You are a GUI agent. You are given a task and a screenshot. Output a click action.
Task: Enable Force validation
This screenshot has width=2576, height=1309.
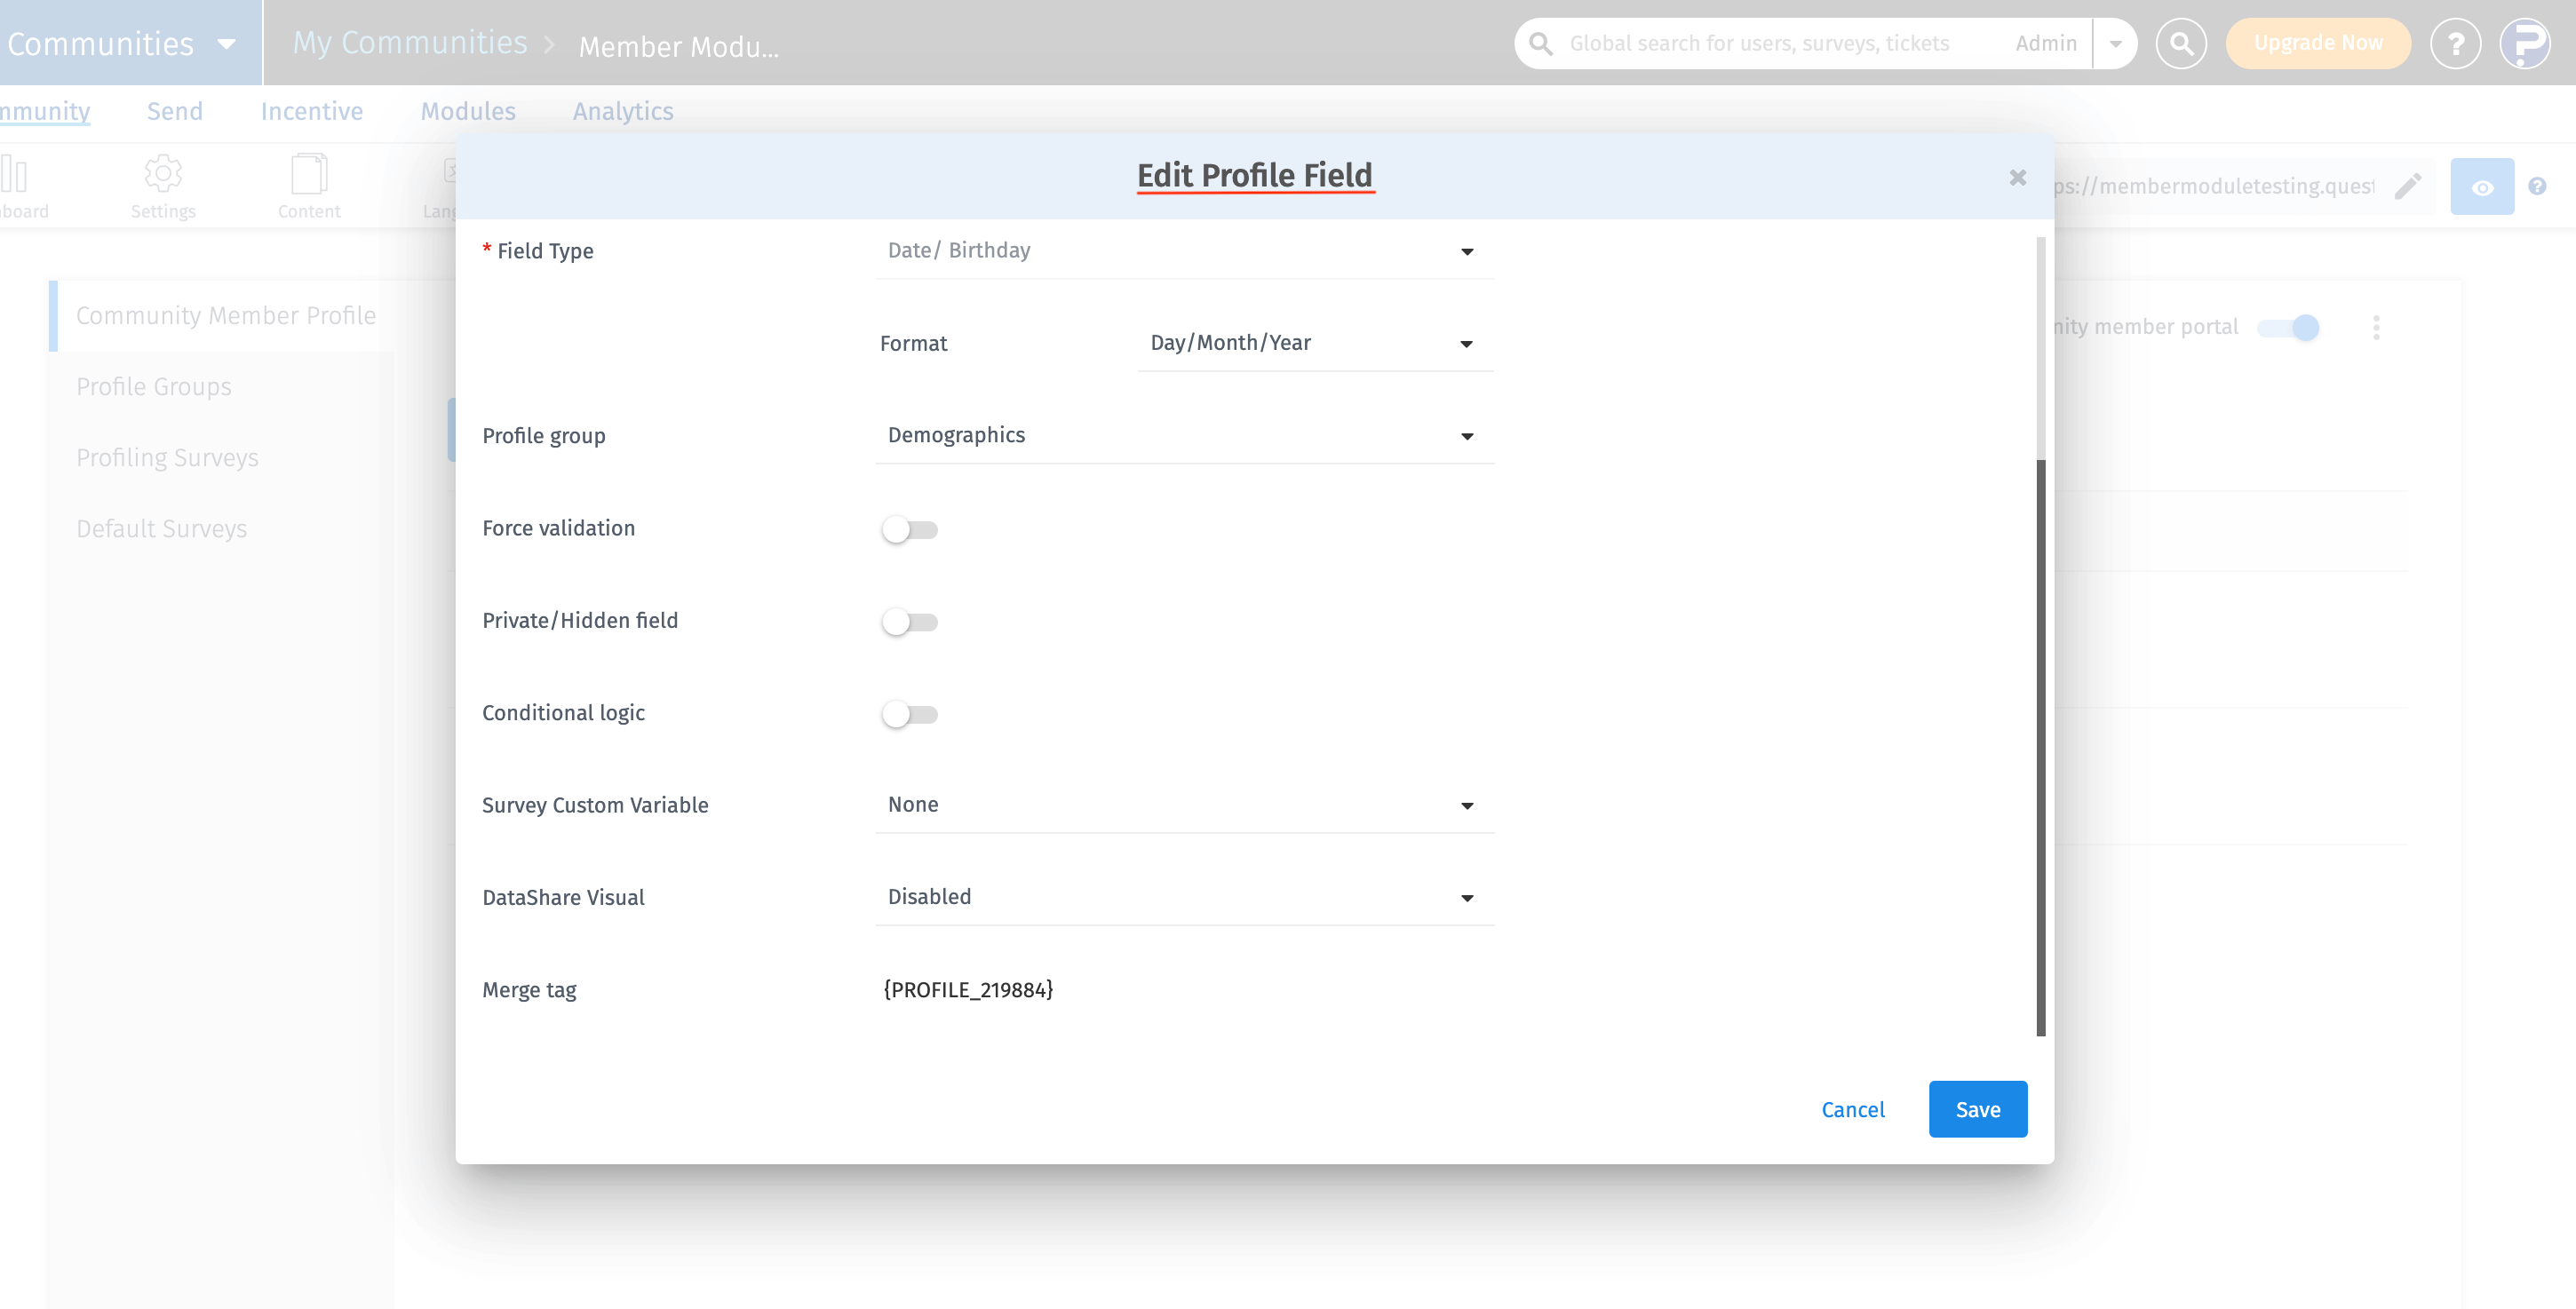pyautogui.click(x=910, y=529)
